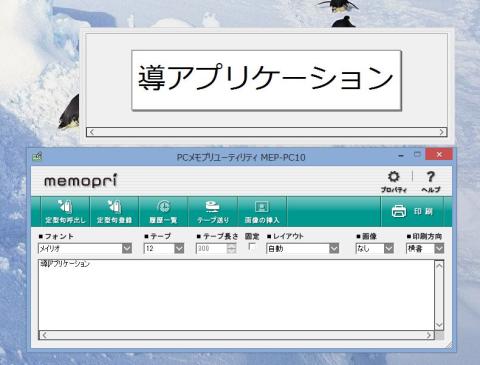Minimize the PCメモプリユーティリティ window
The height and width of the screenshot is (365, 480).
tap(401, 155)
